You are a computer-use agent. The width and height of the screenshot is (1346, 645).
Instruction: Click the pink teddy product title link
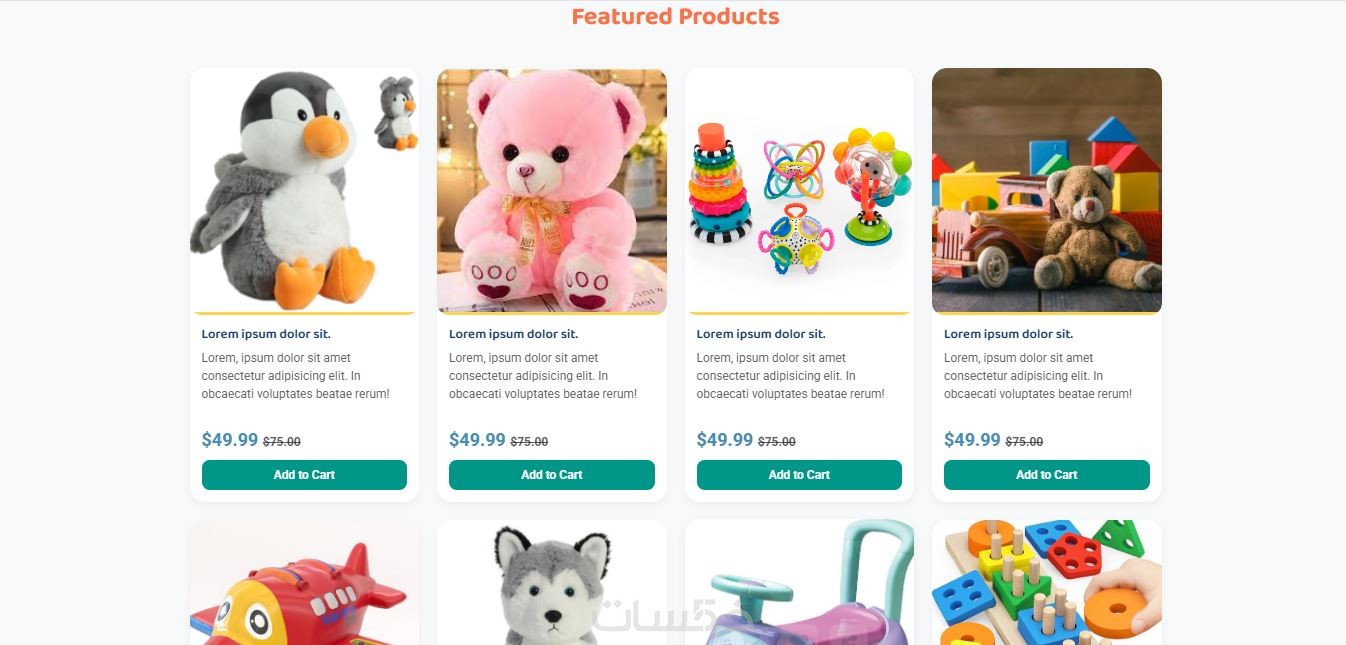(x=513, y=334)
